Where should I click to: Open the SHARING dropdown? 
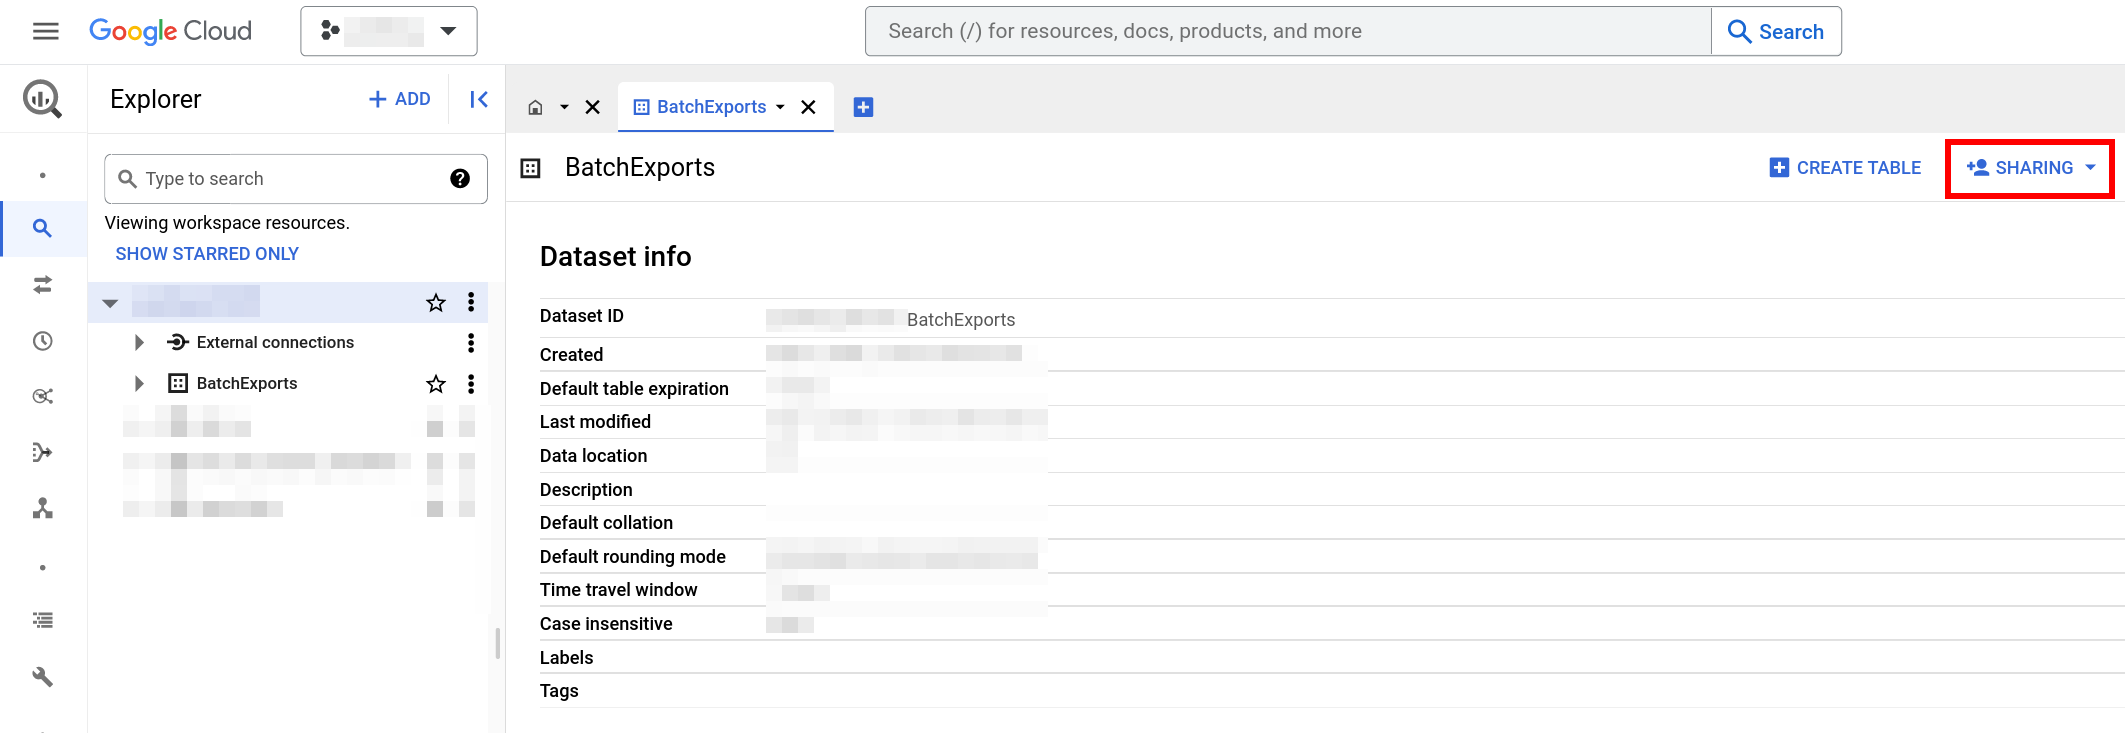tap(2030, 168)
